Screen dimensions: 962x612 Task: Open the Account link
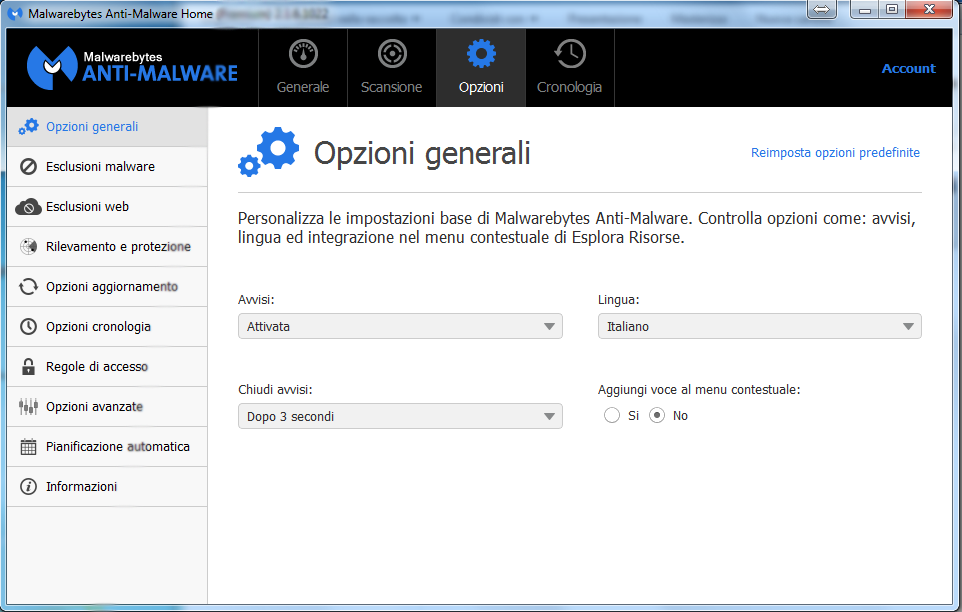click(909, 69)
